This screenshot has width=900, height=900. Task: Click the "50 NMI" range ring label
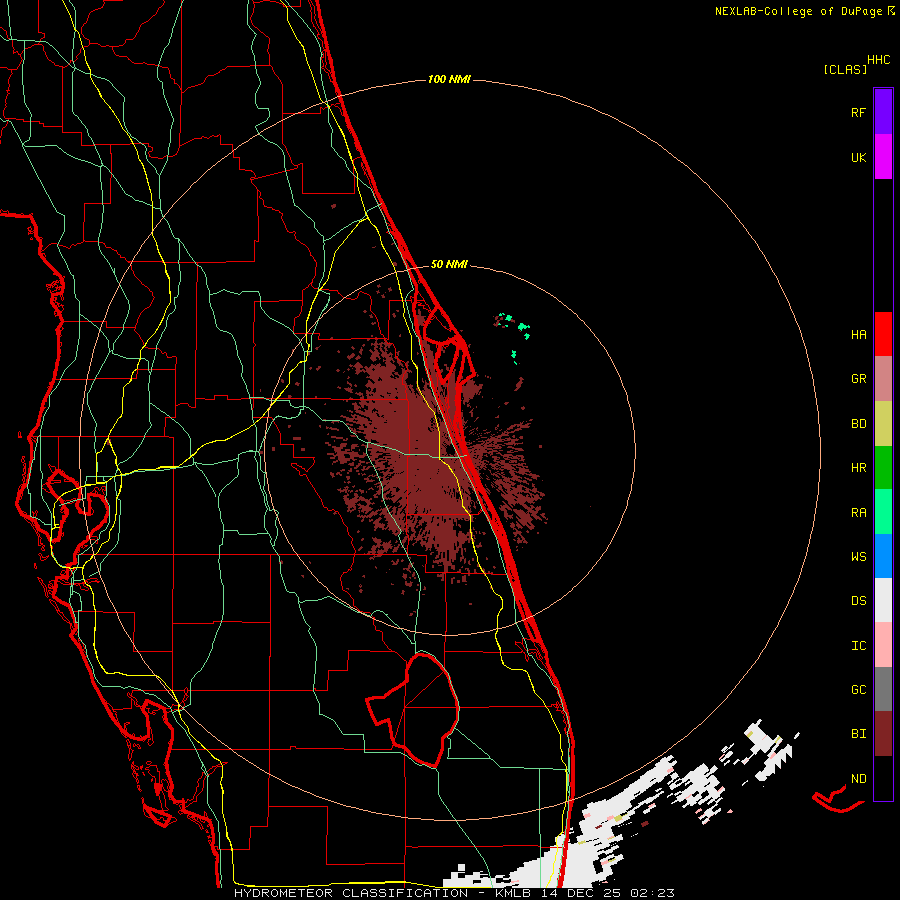point(449,264)
